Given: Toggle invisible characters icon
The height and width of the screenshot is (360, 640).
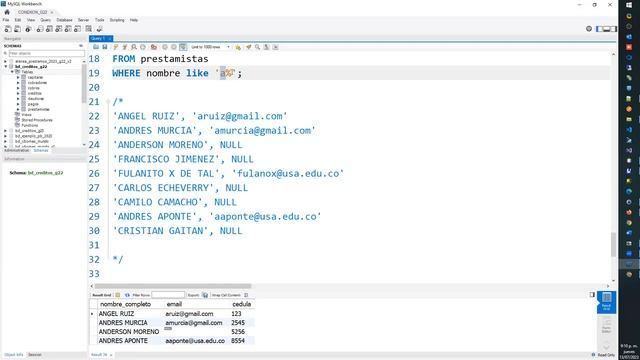Looking at the screenshot, I should coord(267,47).
